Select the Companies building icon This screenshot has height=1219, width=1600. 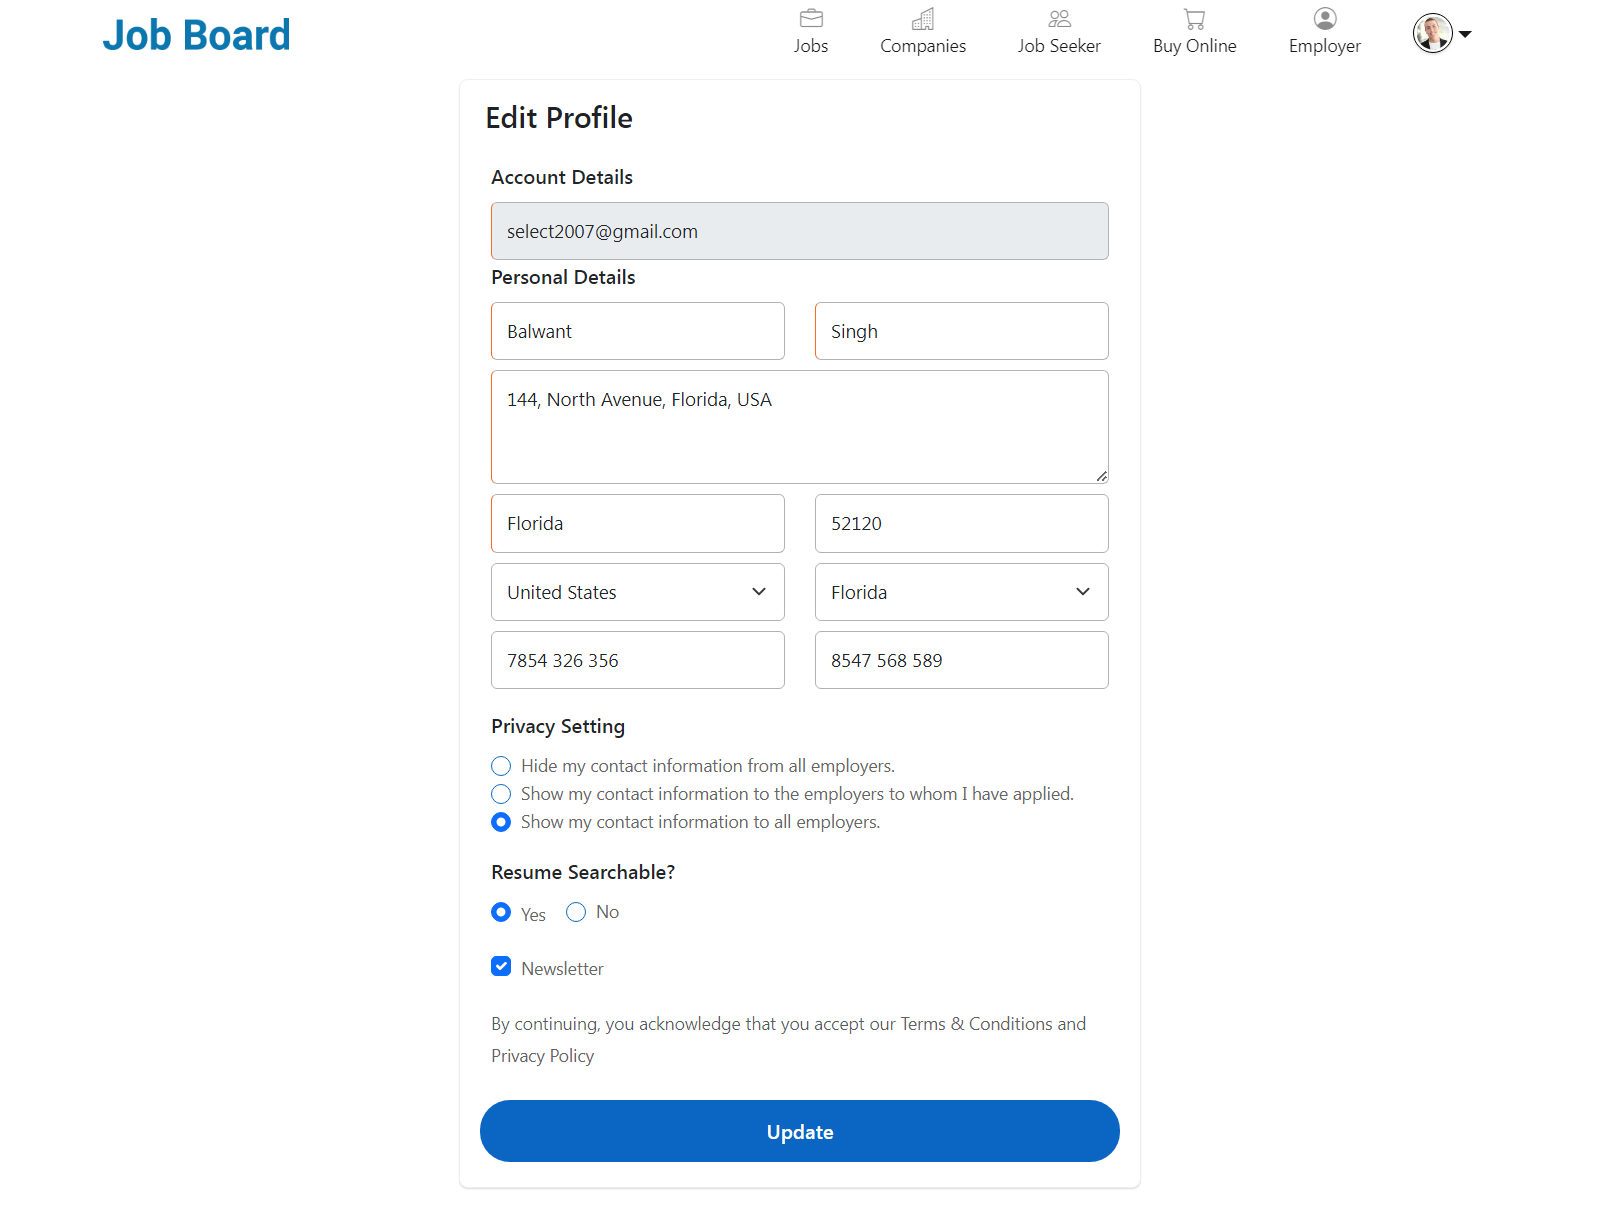(x=922, y=18)
